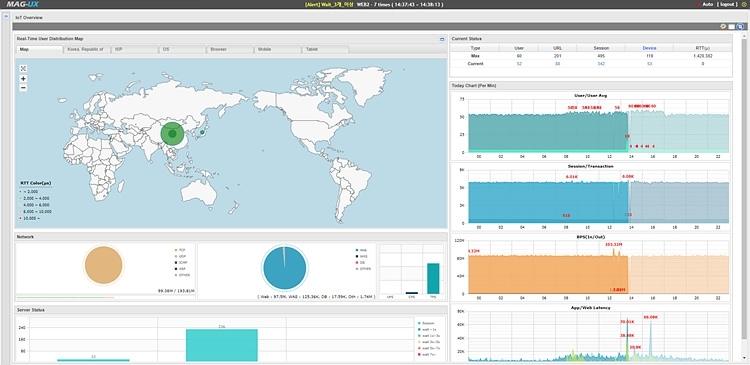Switch to the Browser tab

coord(230,49)
